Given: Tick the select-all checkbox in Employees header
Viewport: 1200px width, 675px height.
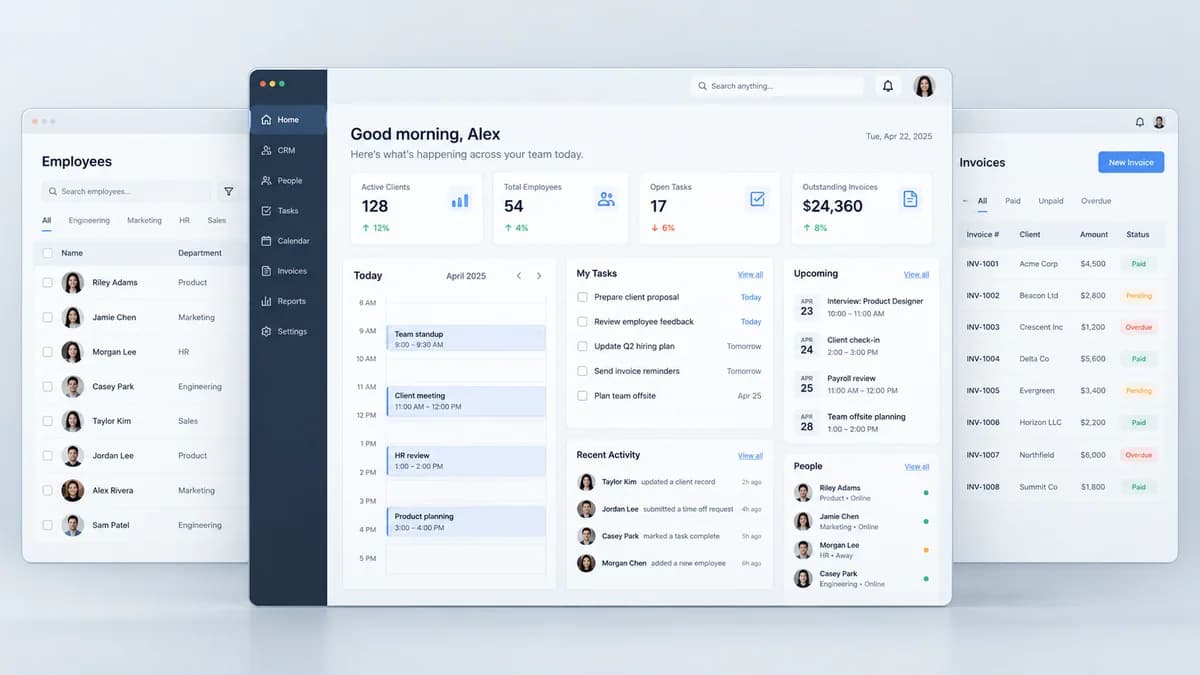Looking at the screenshot, I should coord(47,253).
